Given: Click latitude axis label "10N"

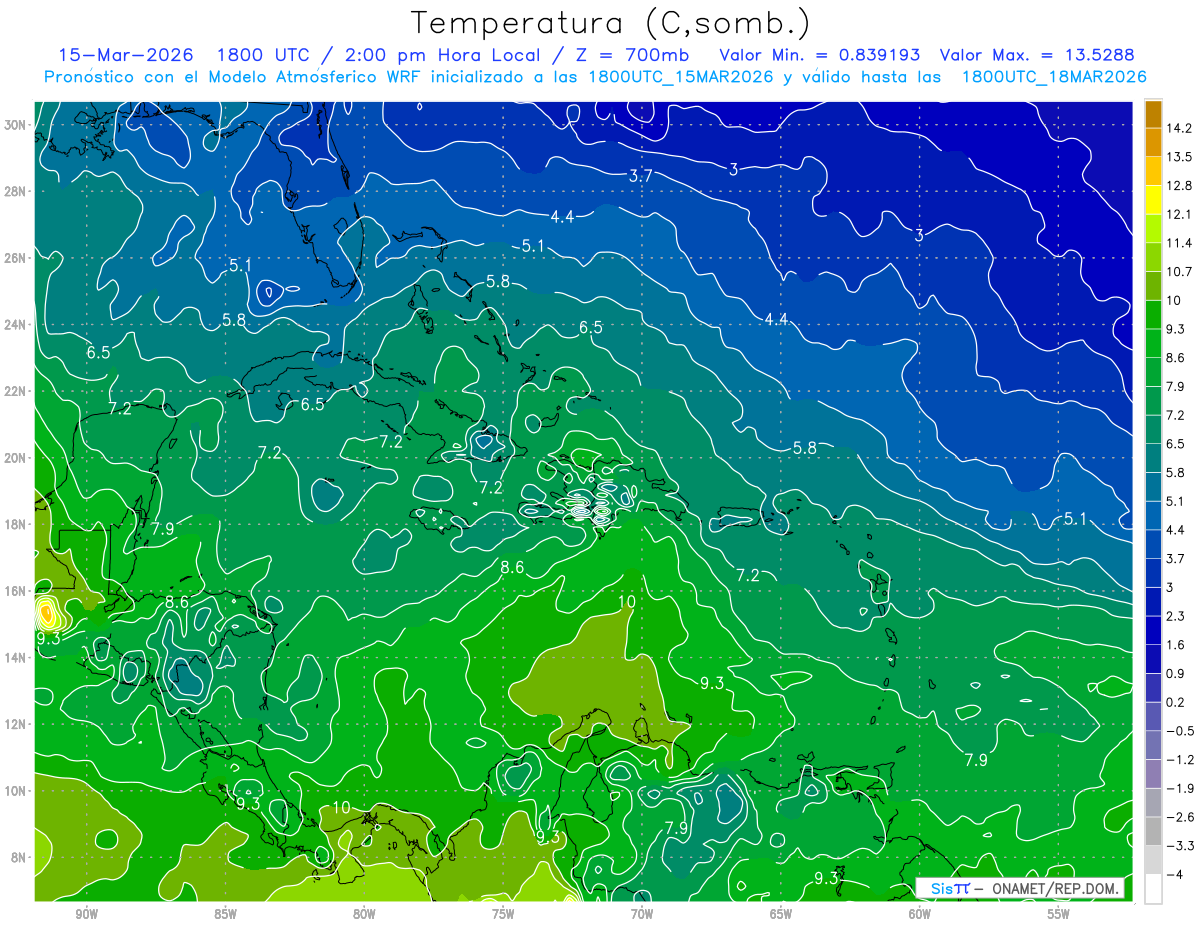Looking at the screenshot, I should click(15, 790).
